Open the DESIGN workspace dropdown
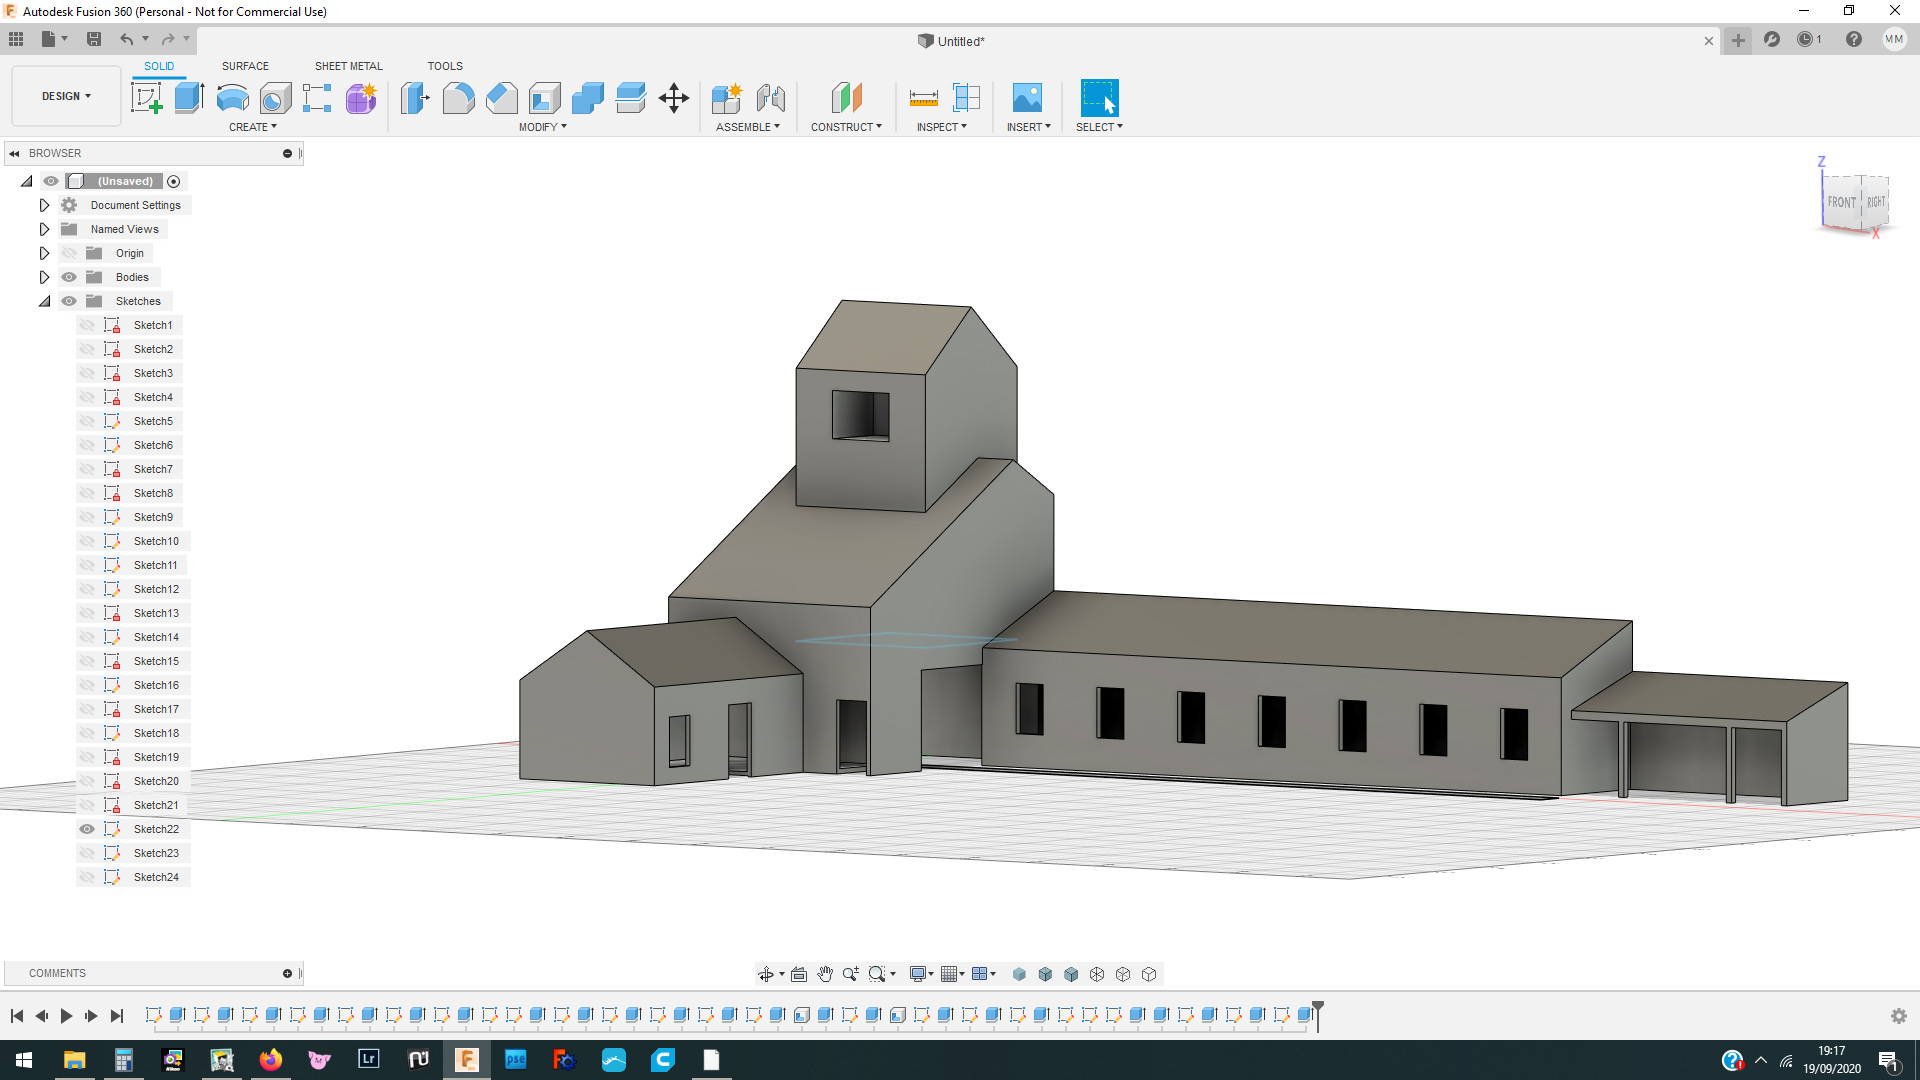Screen dimensions: 1920x1080 (x=66, y=96)
